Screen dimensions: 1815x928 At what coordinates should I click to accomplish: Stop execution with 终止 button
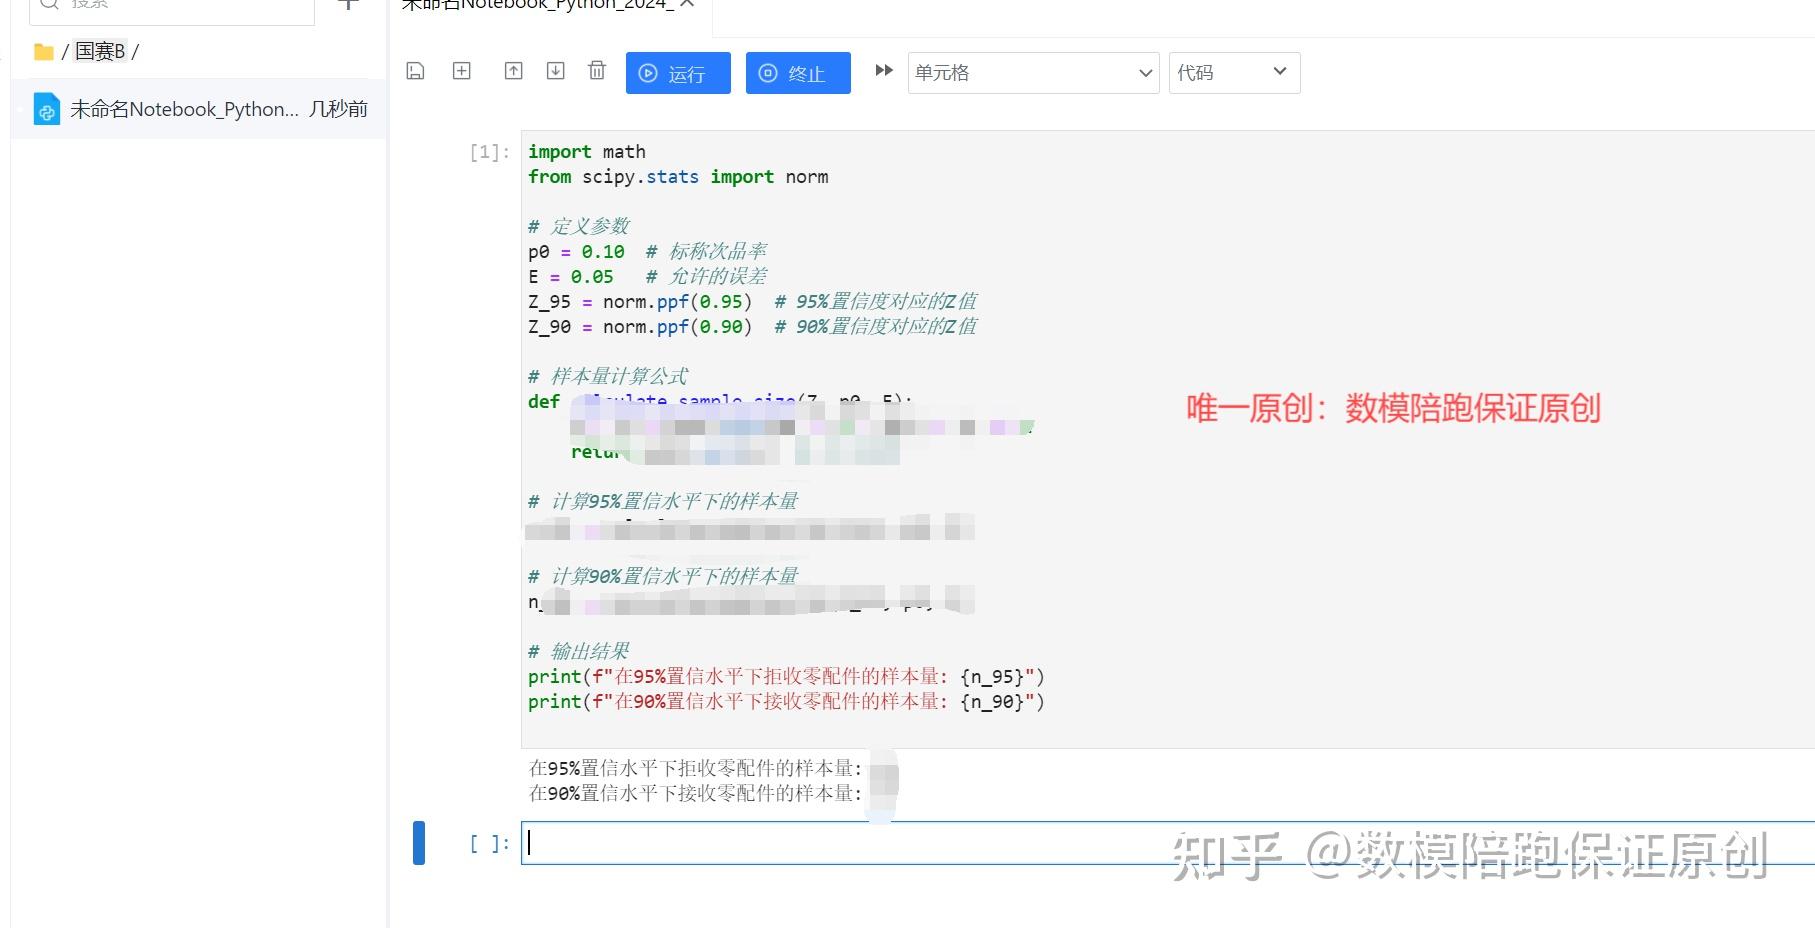[x=798, y=73]
